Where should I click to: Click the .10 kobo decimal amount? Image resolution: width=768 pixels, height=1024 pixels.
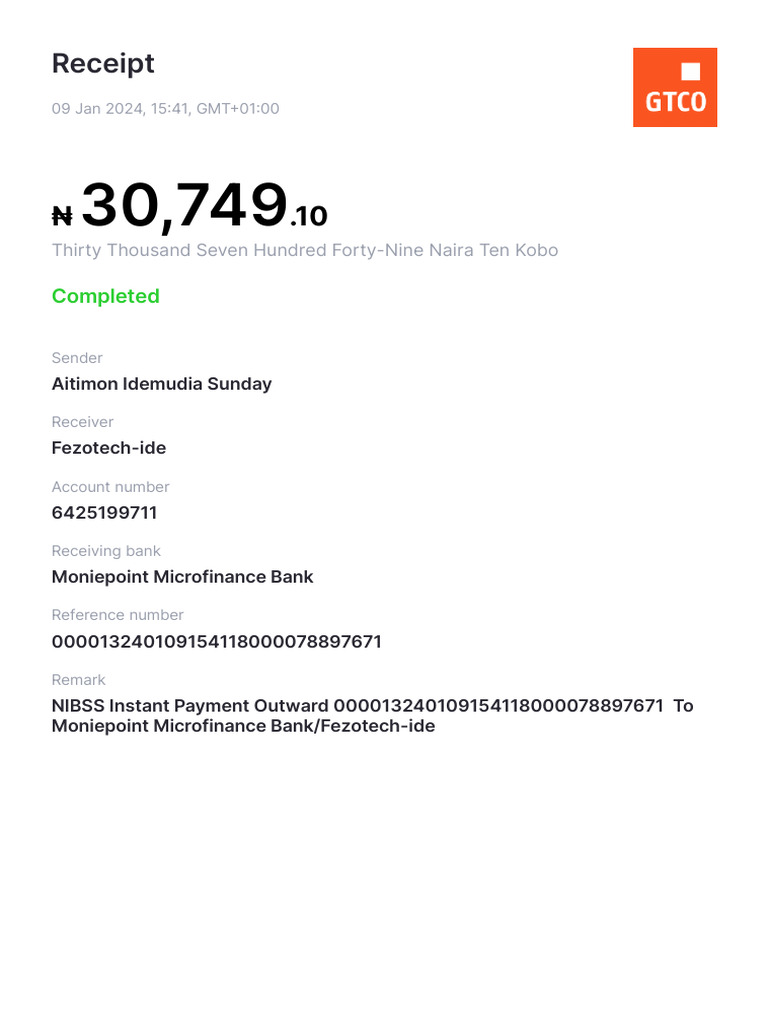click(x=309, y=216)
